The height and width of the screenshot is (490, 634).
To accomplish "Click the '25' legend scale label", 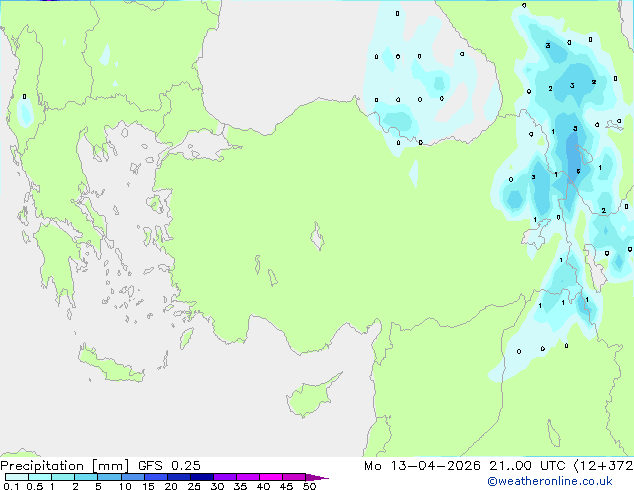I will [194, 486].
